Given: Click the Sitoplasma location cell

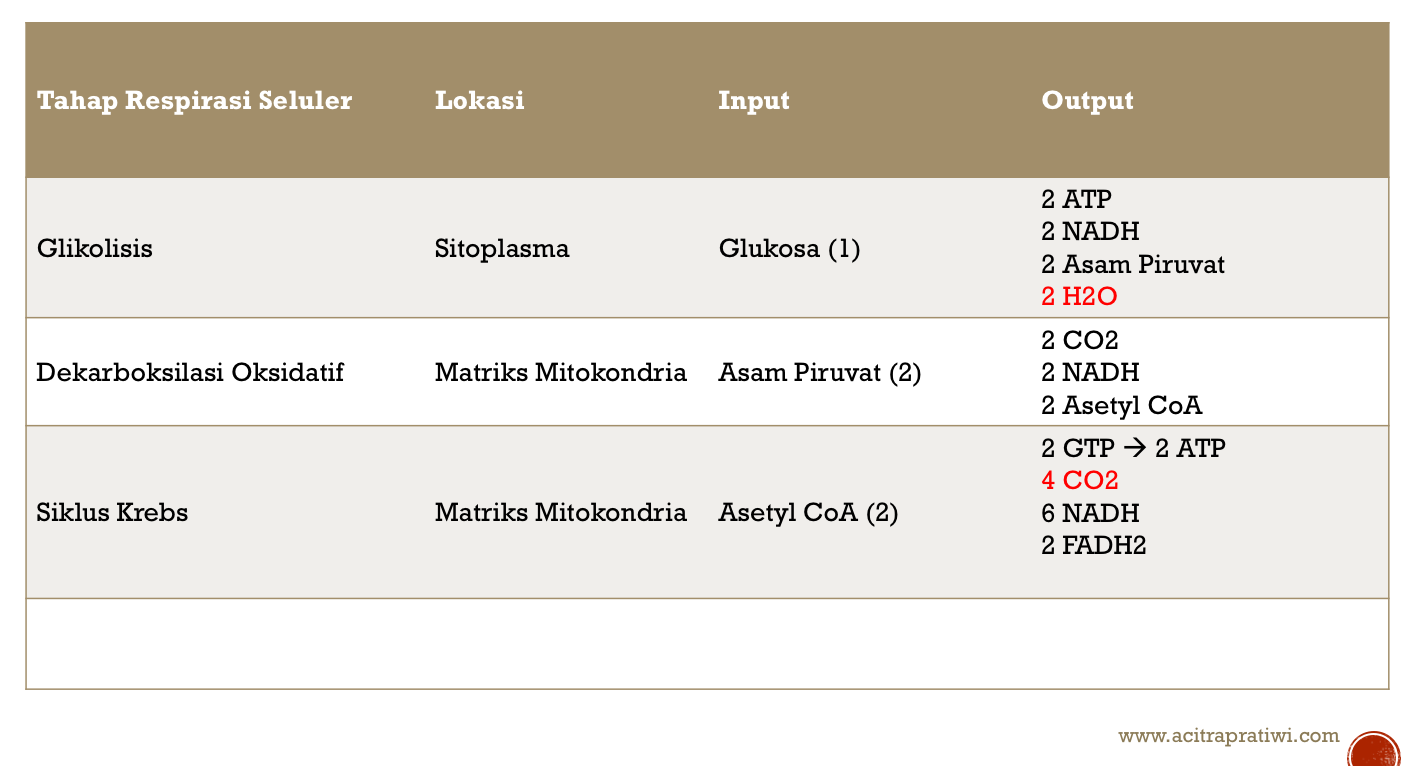Looking at the screenshot, I should [x=502, y=248].
